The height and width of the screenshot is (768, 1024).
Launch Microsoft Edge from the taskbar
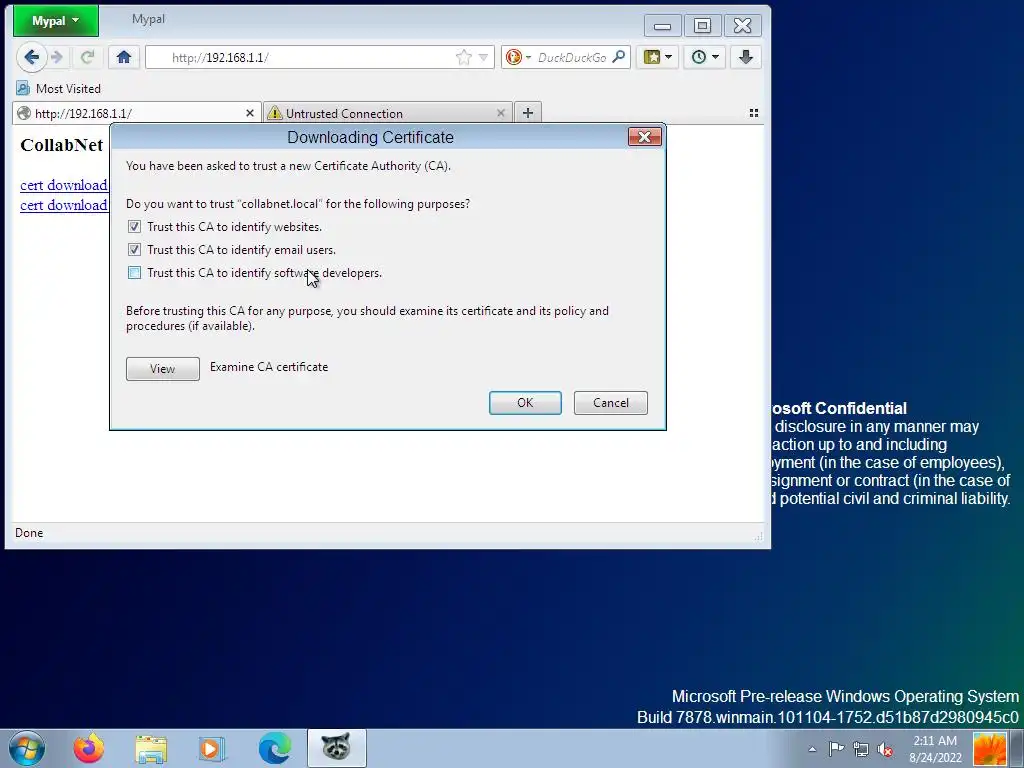tap(274, 748)
